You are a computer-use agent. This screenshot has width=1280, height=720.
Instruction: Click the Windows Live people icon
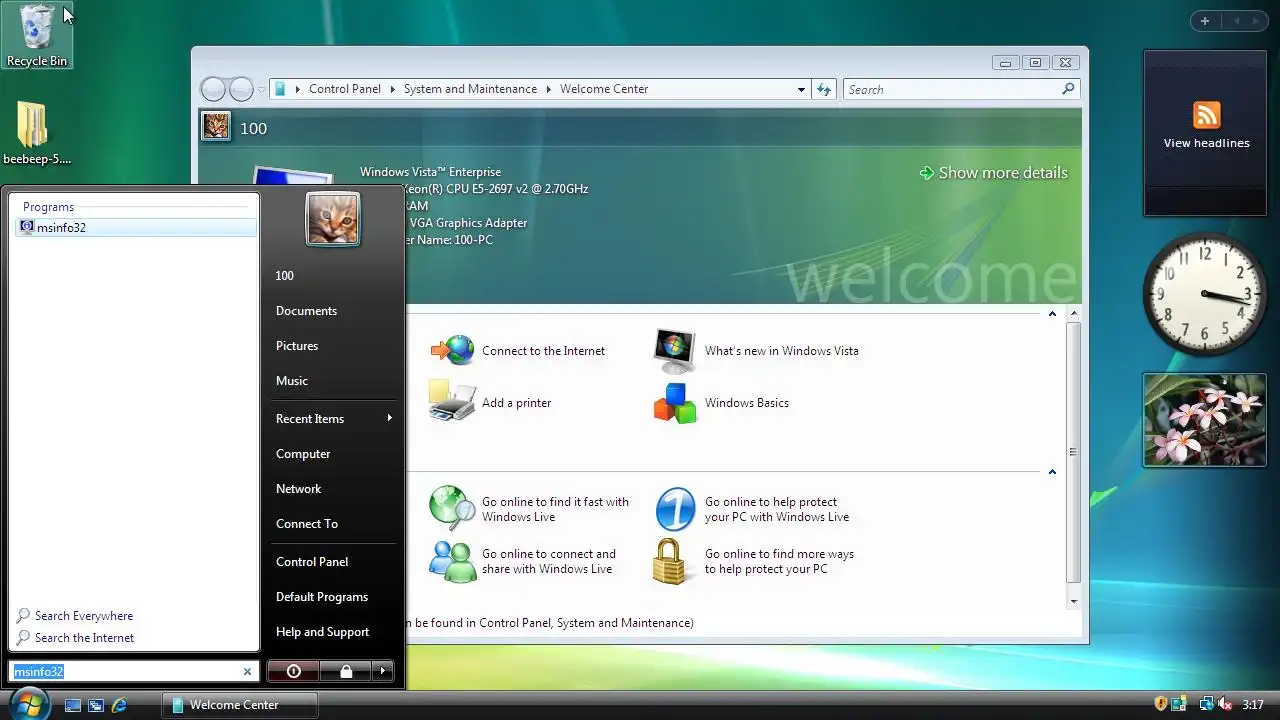[x=452, y=561]
